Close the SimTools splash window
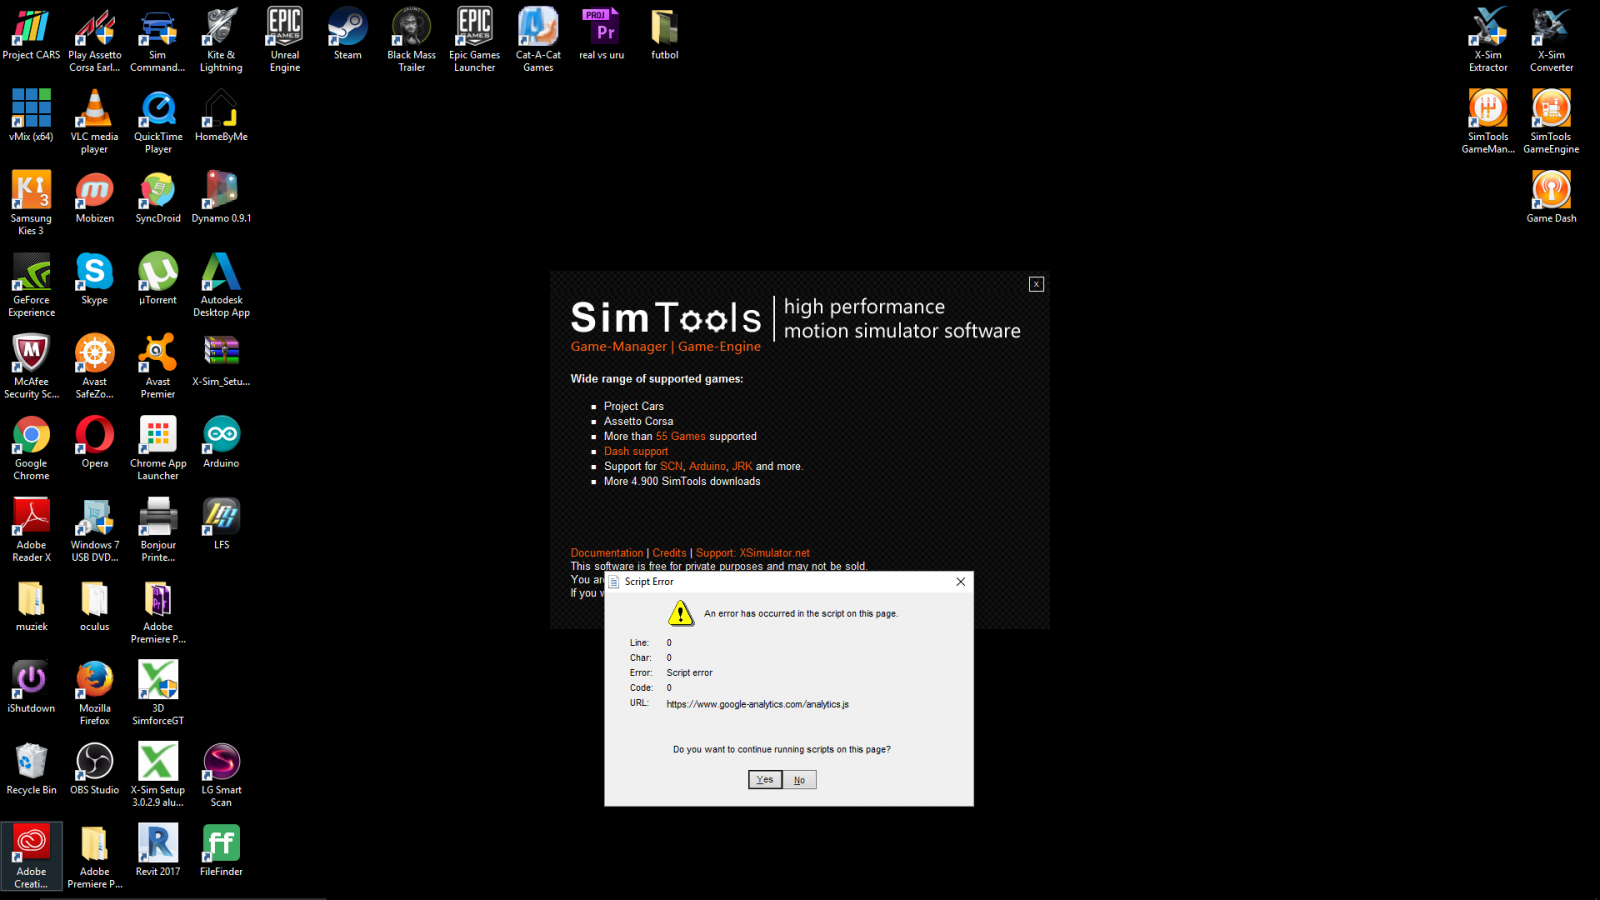This screenshot has width=1600, height=900. pyautogui.click(x=1036, y=284)
